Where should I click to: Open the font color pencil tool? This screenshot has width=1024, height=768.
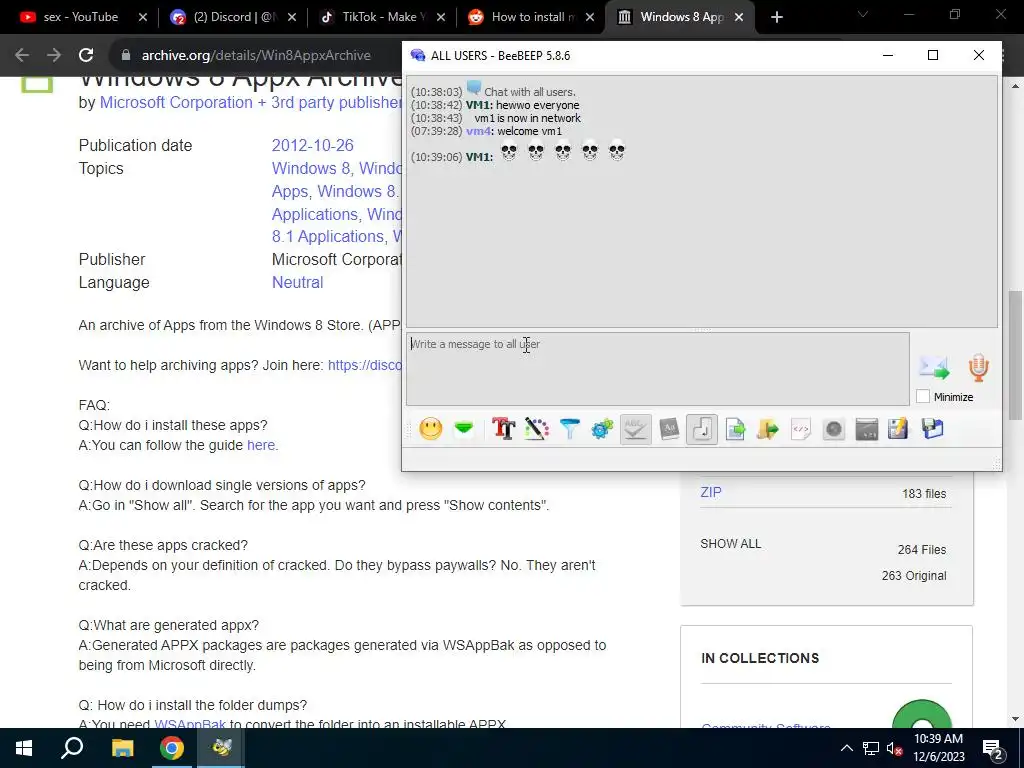[x=537, y=429]
